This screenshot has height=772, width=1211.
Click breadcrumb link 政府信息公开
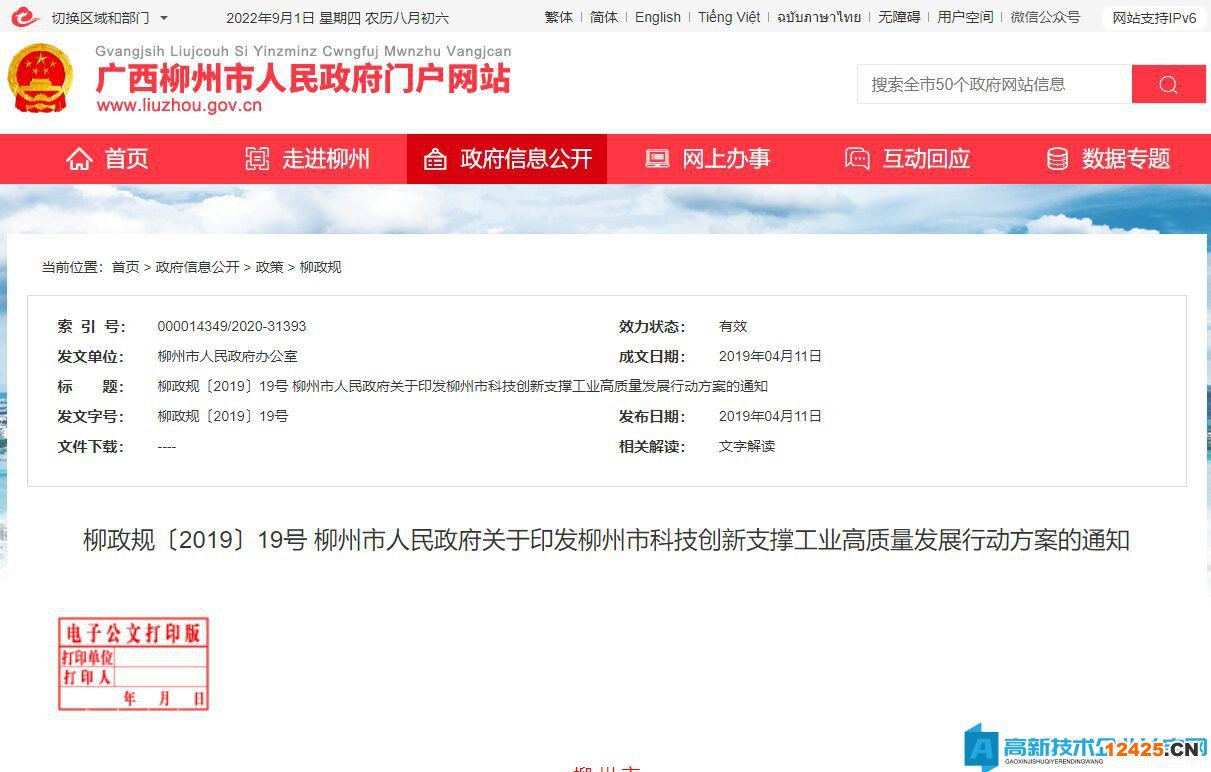click(x=197, y=267)
